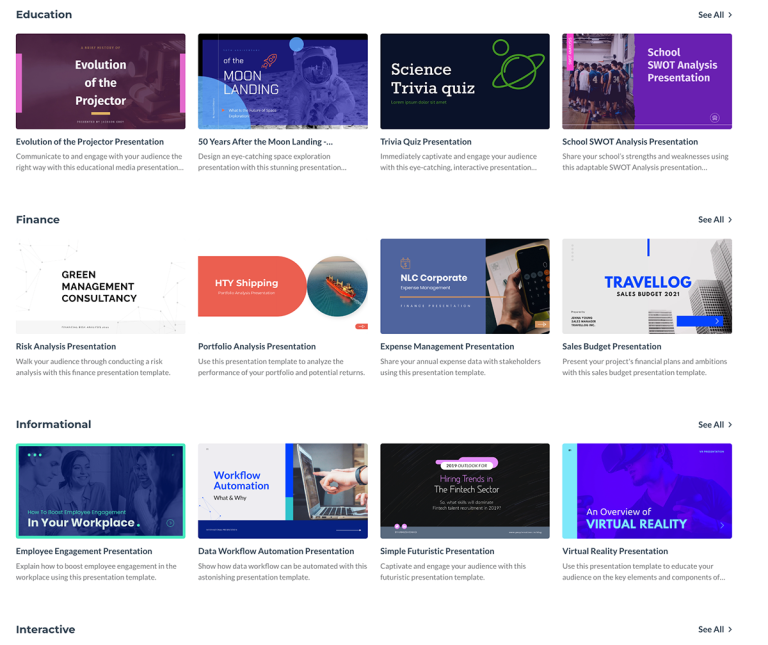
Task: Open Simple Futuristic Presentation title
Action: pyautogui.click(x=437, y=551)
